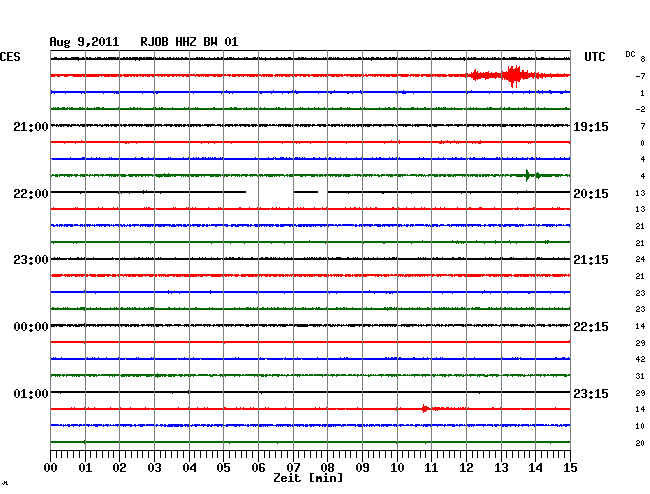Click the "21:00" local time label
The image size is (650, 494).
click(31, 127)
